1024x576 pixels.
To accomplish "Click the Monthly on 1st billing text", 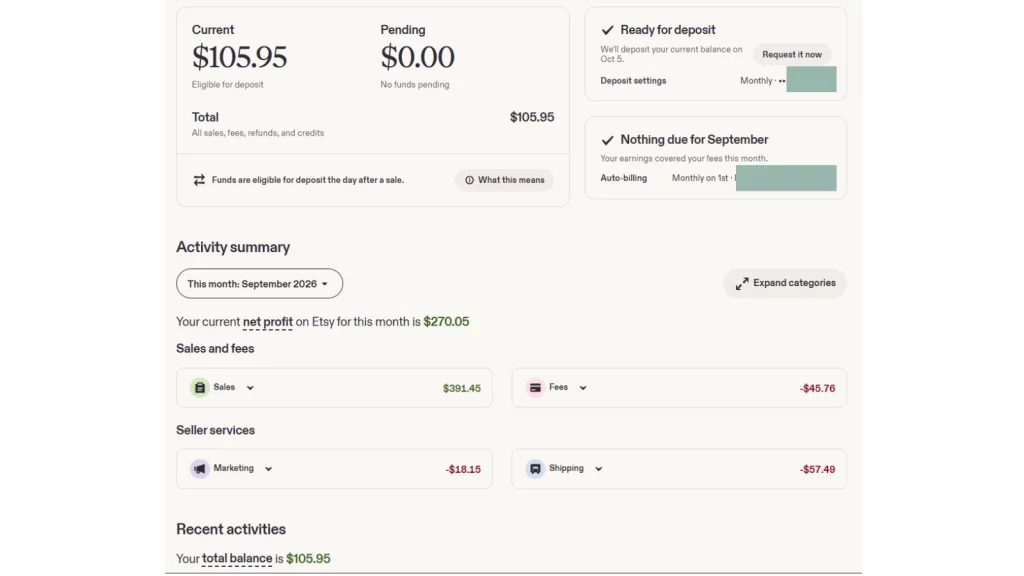I will pos(700,178).
